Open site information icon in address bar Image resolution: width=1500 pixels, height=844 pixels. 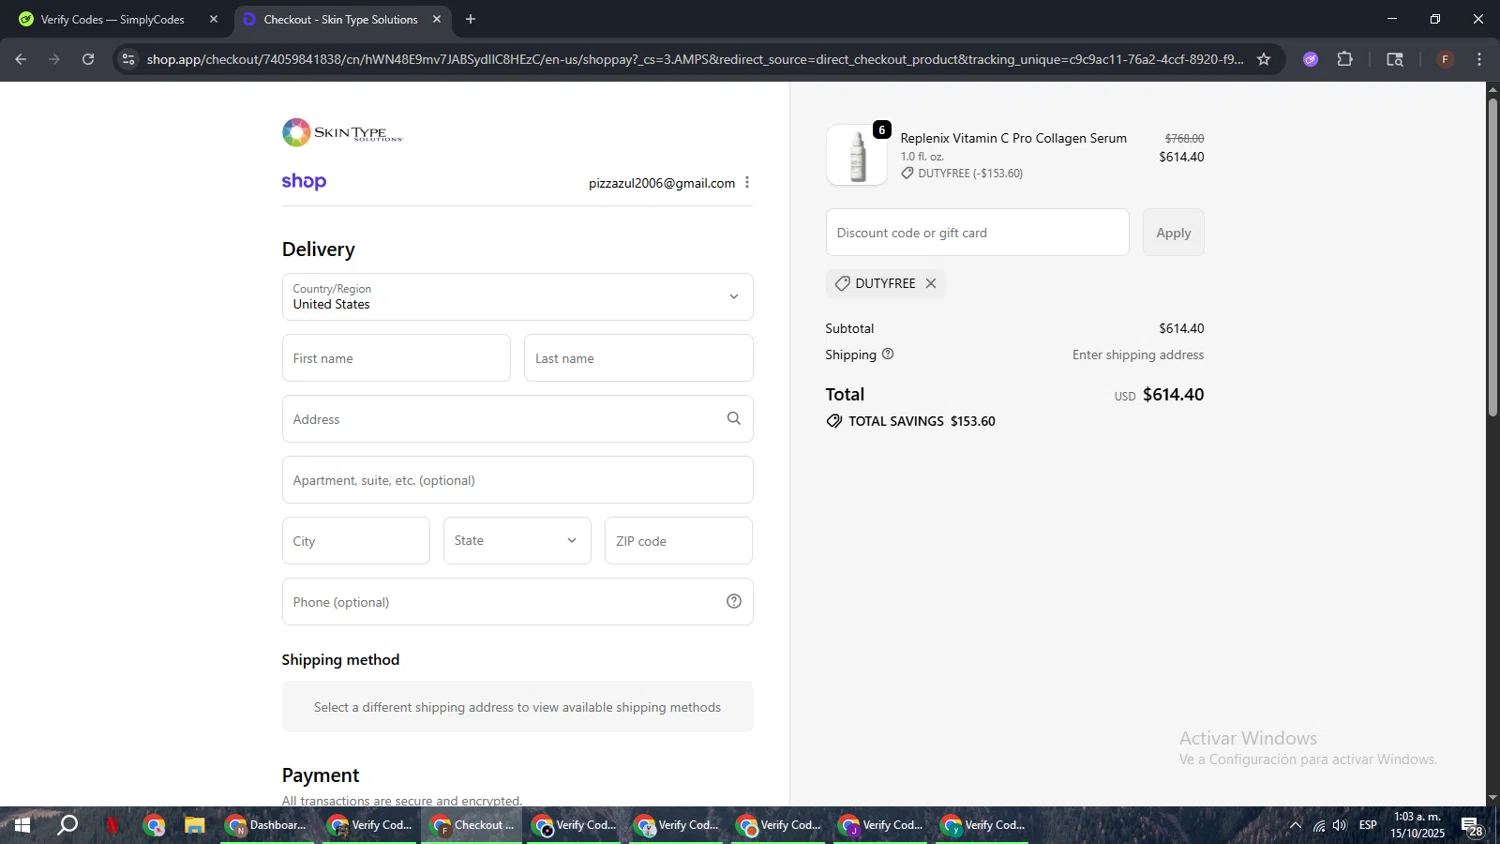(x=128, y=60)
